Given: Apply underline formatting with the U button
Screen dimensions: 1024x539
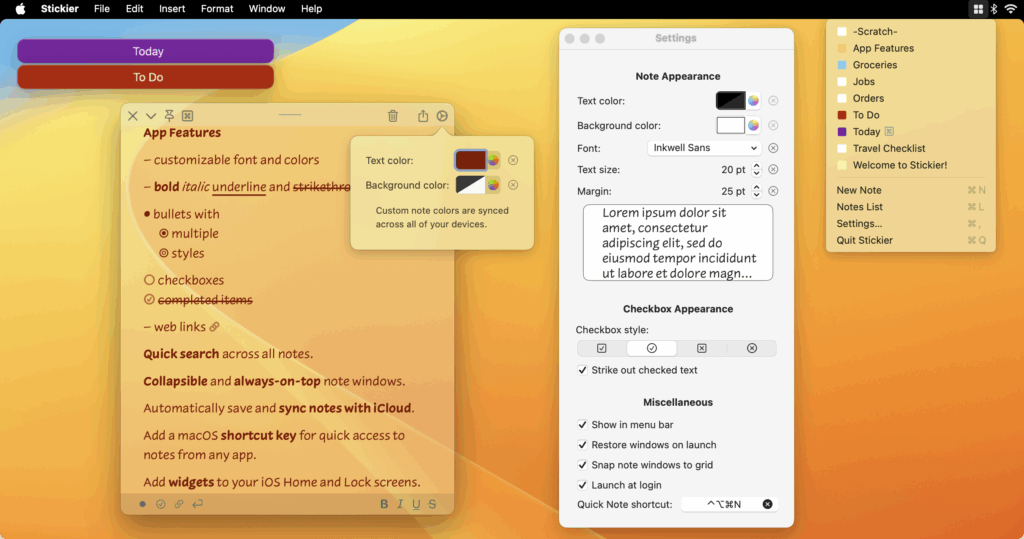Looking at the screenshot, I should point(416,504).
